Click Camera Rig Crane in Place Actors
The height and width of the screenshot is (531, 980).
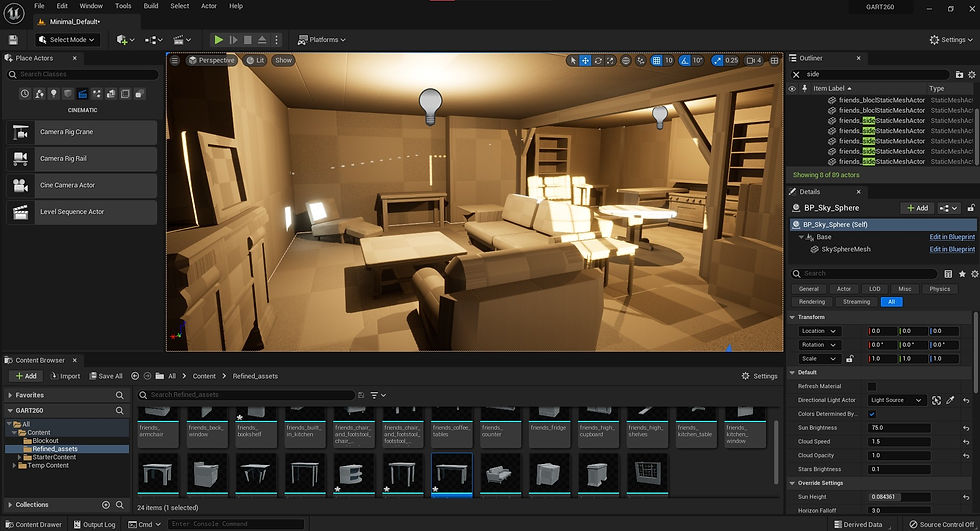coord(81,132)
